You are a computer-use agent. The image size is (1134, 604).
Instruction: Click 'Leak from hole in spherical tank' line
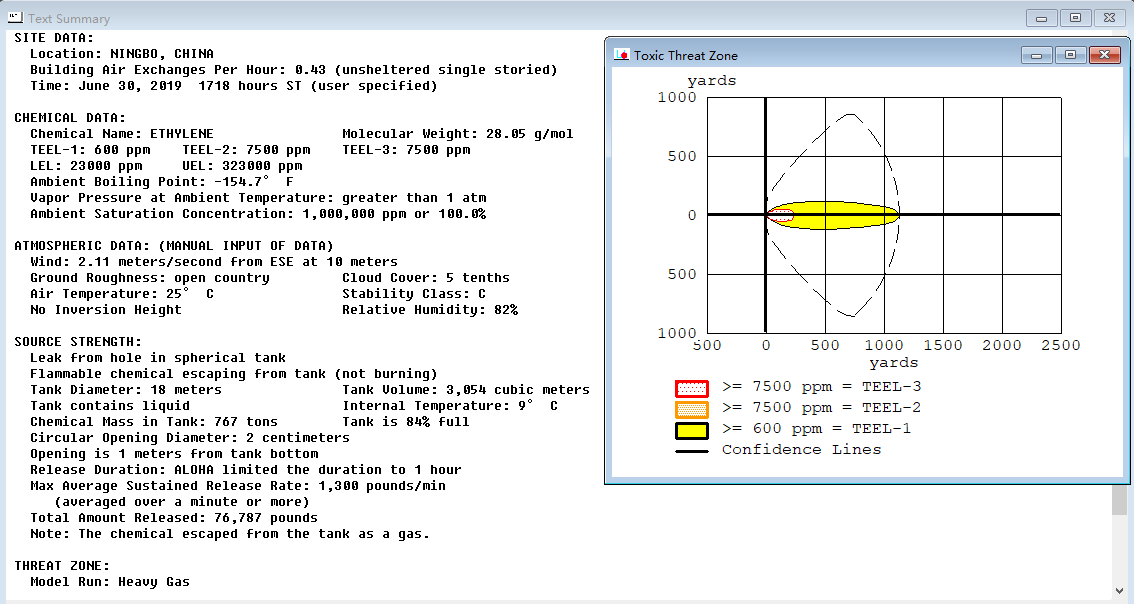158,357
